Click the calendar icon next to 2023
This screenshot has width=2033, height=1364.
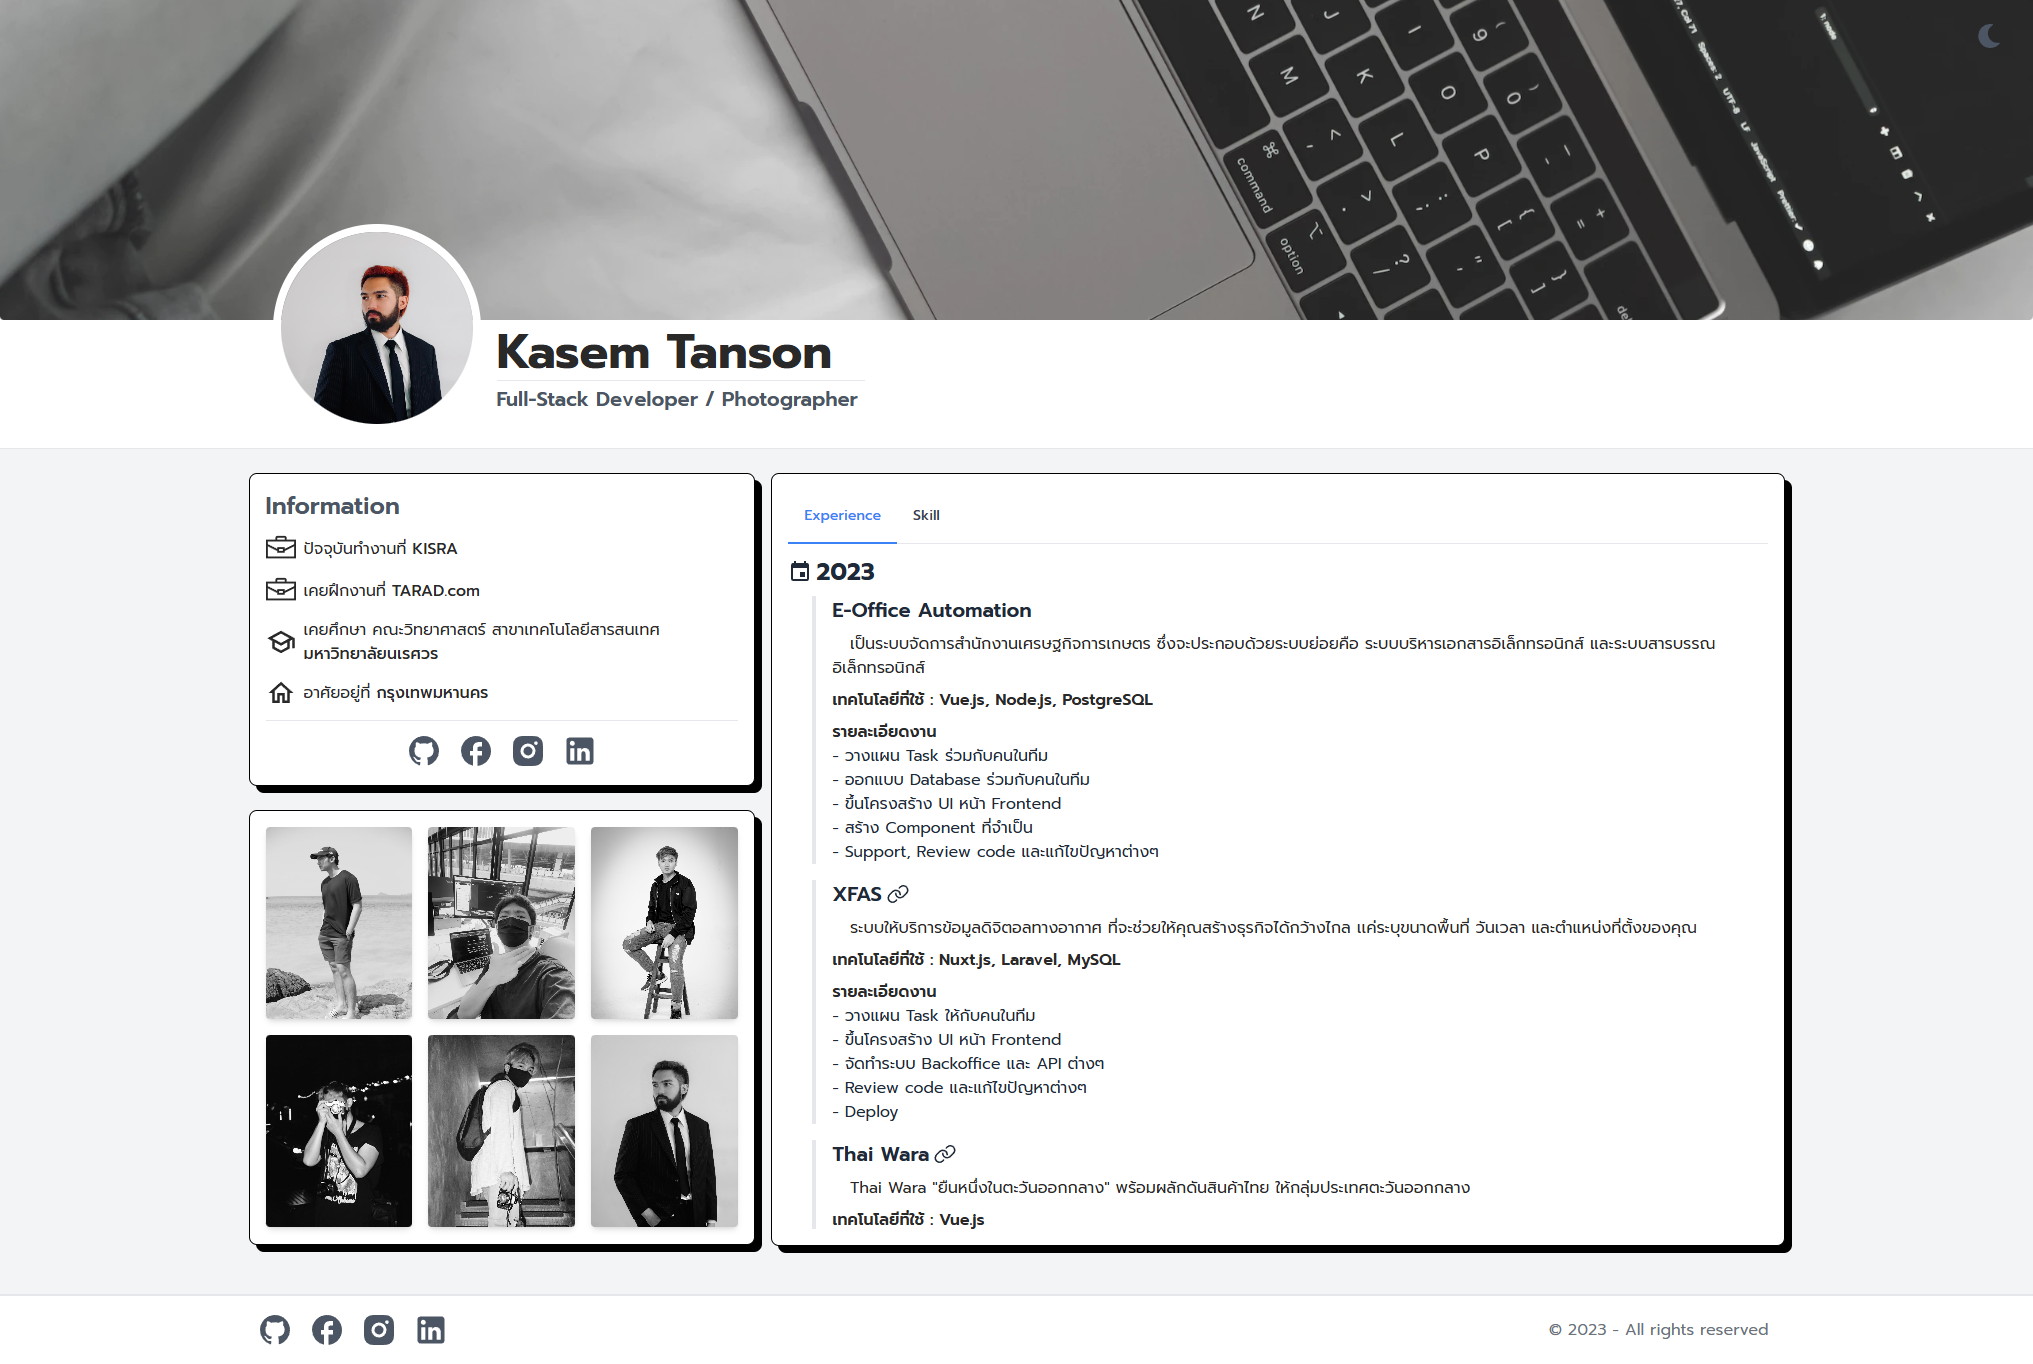[800, 572]
